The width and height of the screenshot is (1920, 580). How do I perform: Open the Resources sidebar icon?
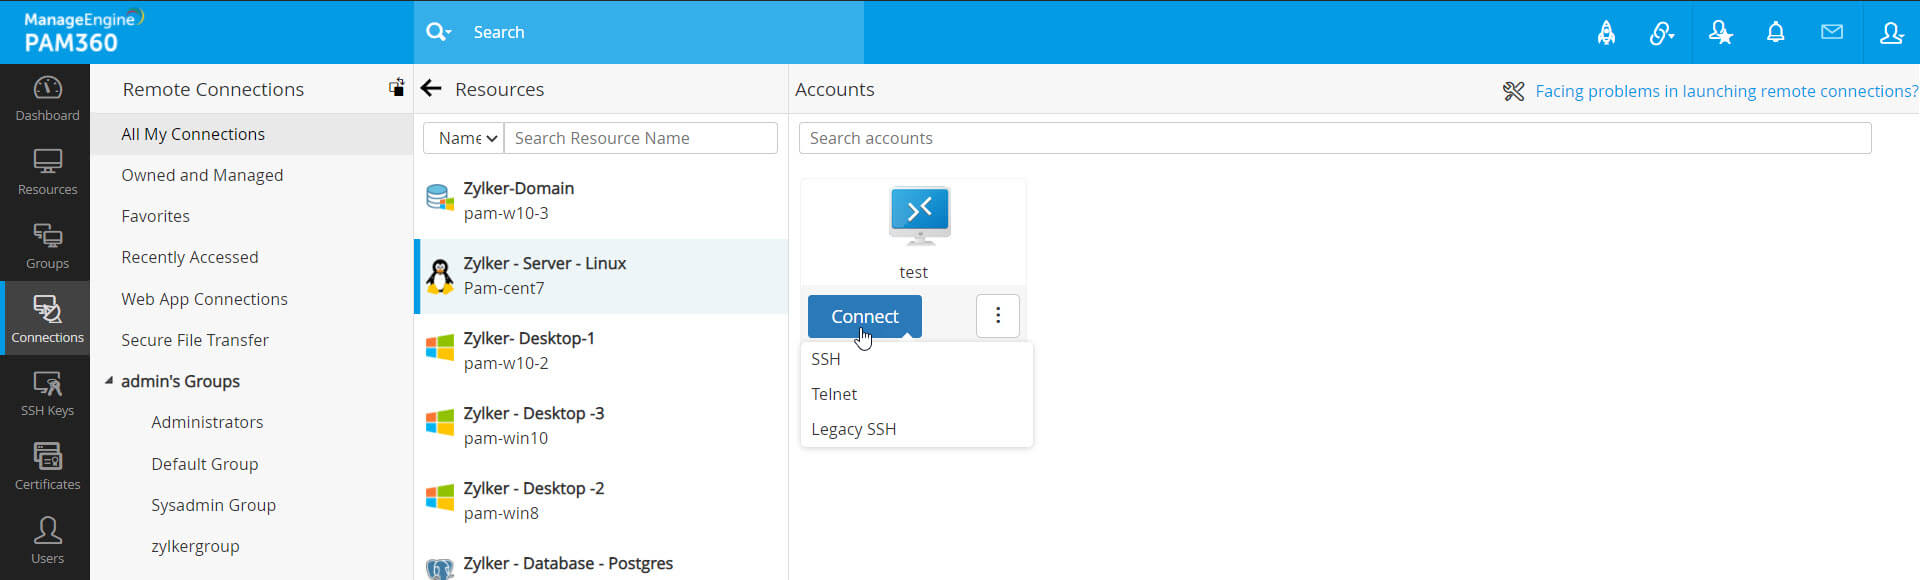[47, 173]
